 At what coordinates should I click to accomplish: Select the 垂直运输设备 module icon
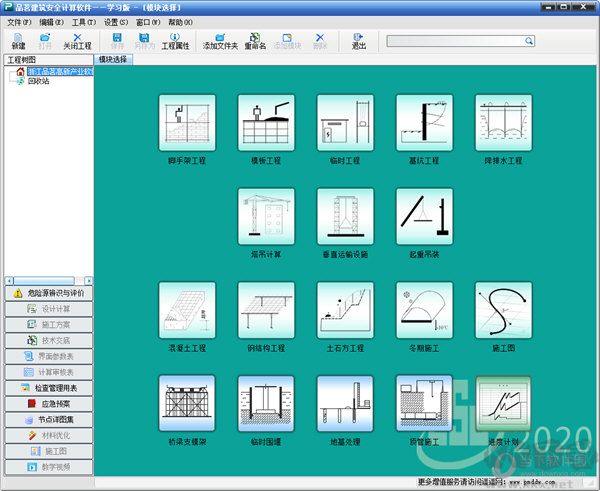tap(346, 217)
